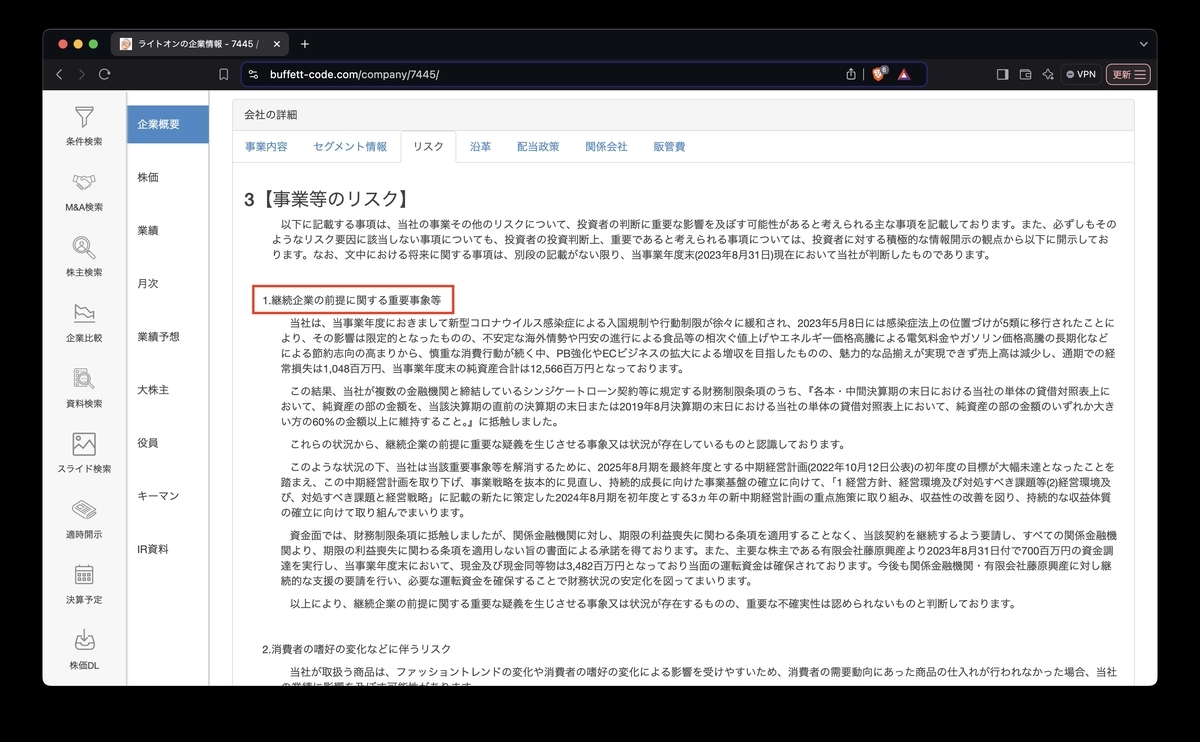
Task: Click the 株主検索 magnifier icon
Action: click(x=84, y=248)
